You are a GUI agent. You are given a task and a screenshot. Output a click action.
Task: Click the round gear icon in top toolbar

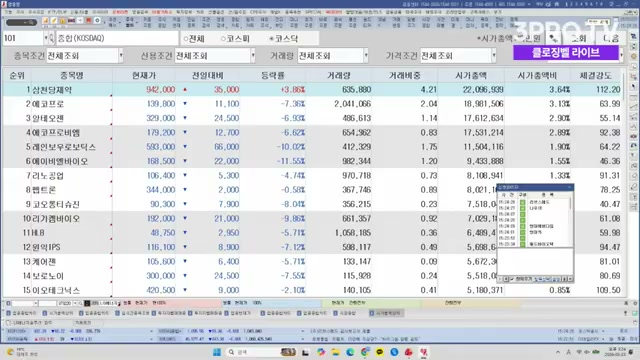pos(97,20)
